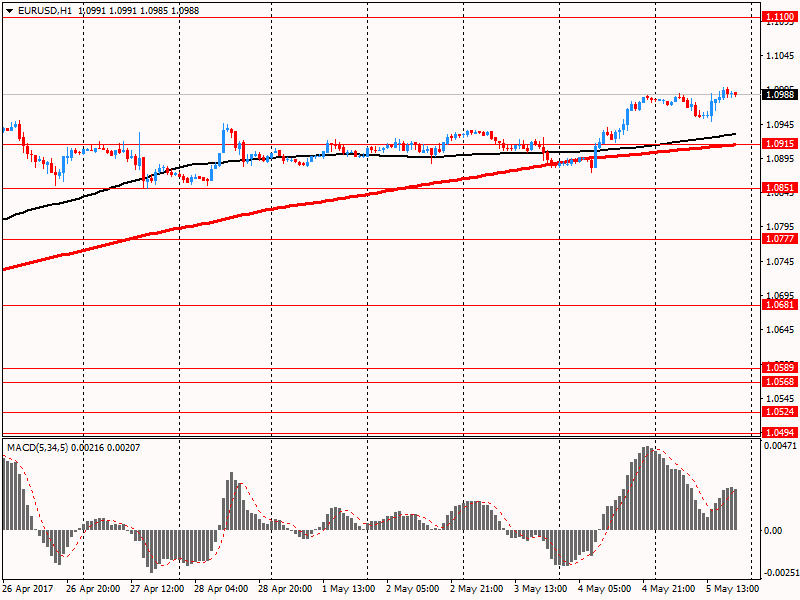Screen dimensions: 800x600
Task: Select the 1.1100 price level label
Action: [x=780, y=17]
